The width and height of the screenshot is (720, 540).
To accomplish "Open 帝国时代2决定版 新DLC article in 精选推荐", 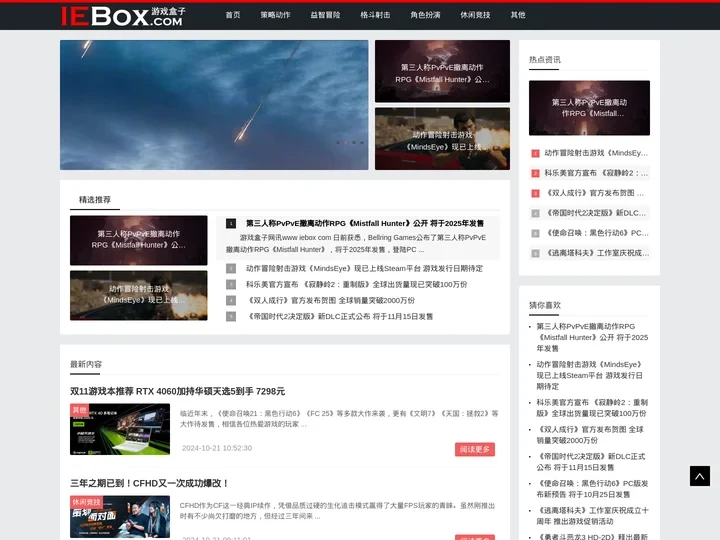I will [x=339, y=317].
